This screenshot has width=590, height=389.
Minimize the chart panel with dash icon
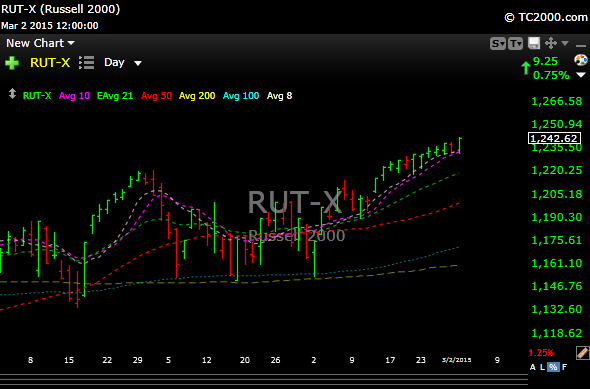[581, 45]
